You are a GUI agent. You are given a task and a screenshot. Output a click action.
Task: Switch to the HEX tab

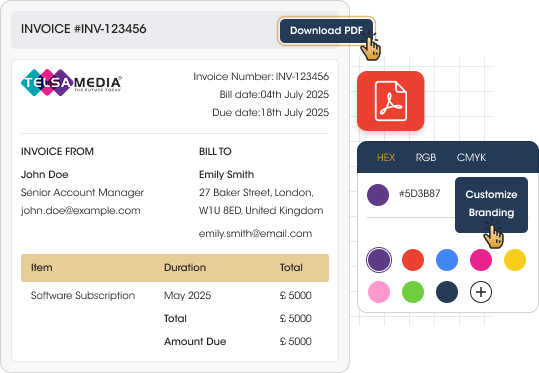coord(386,157)
